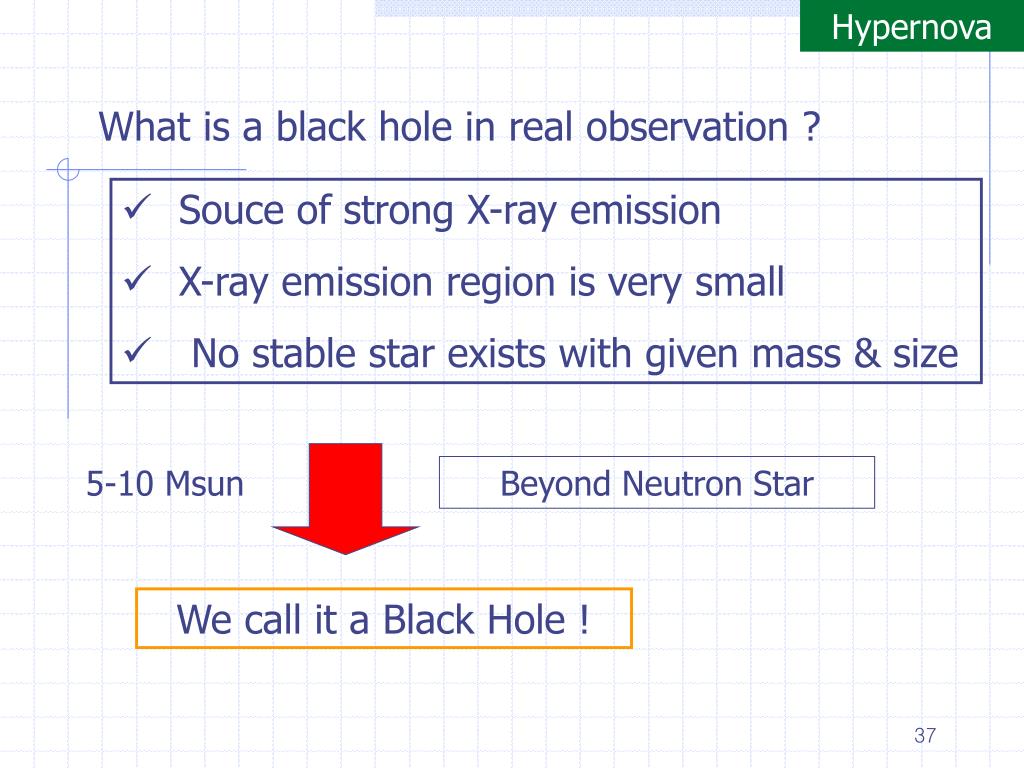Screen dimensions: 1024x768
Task: Click the '5-10 Msun' label
Action: [165, 484]
